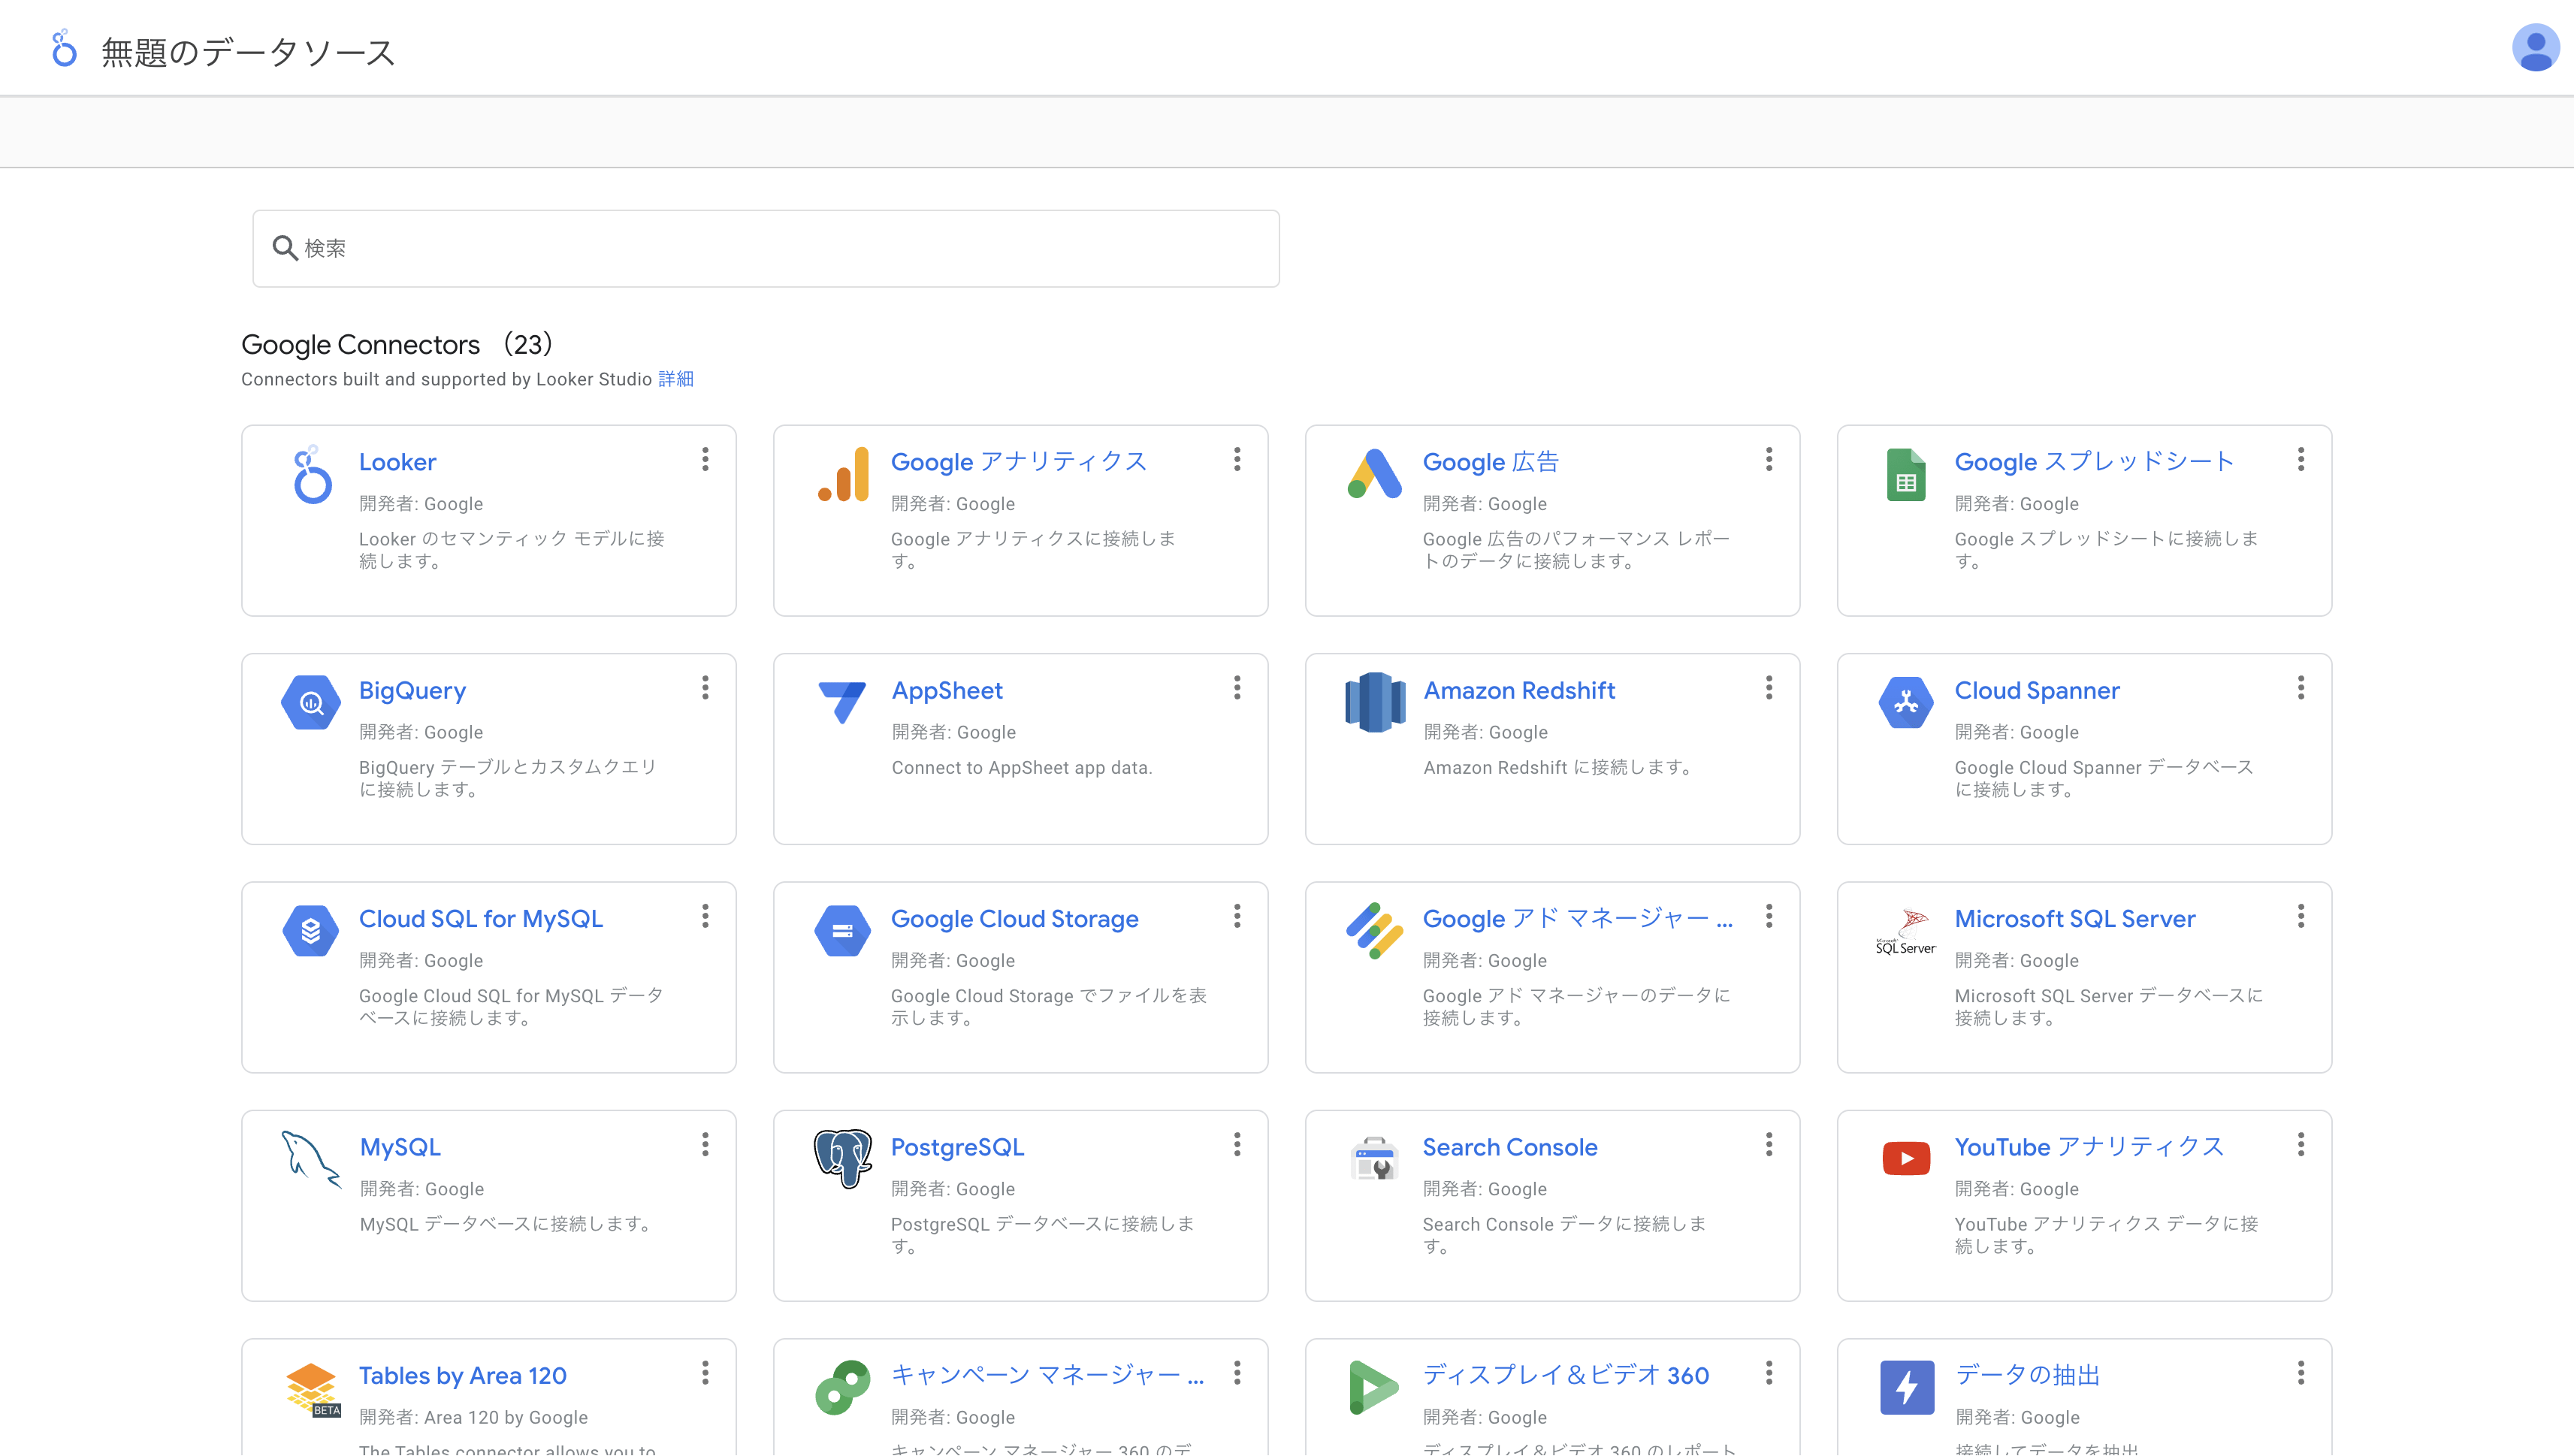The height and width of the screenshot is (1456, 2574).
Task: Click the キャンペーン マネージャー green icon
Action: coord(842,1387)
